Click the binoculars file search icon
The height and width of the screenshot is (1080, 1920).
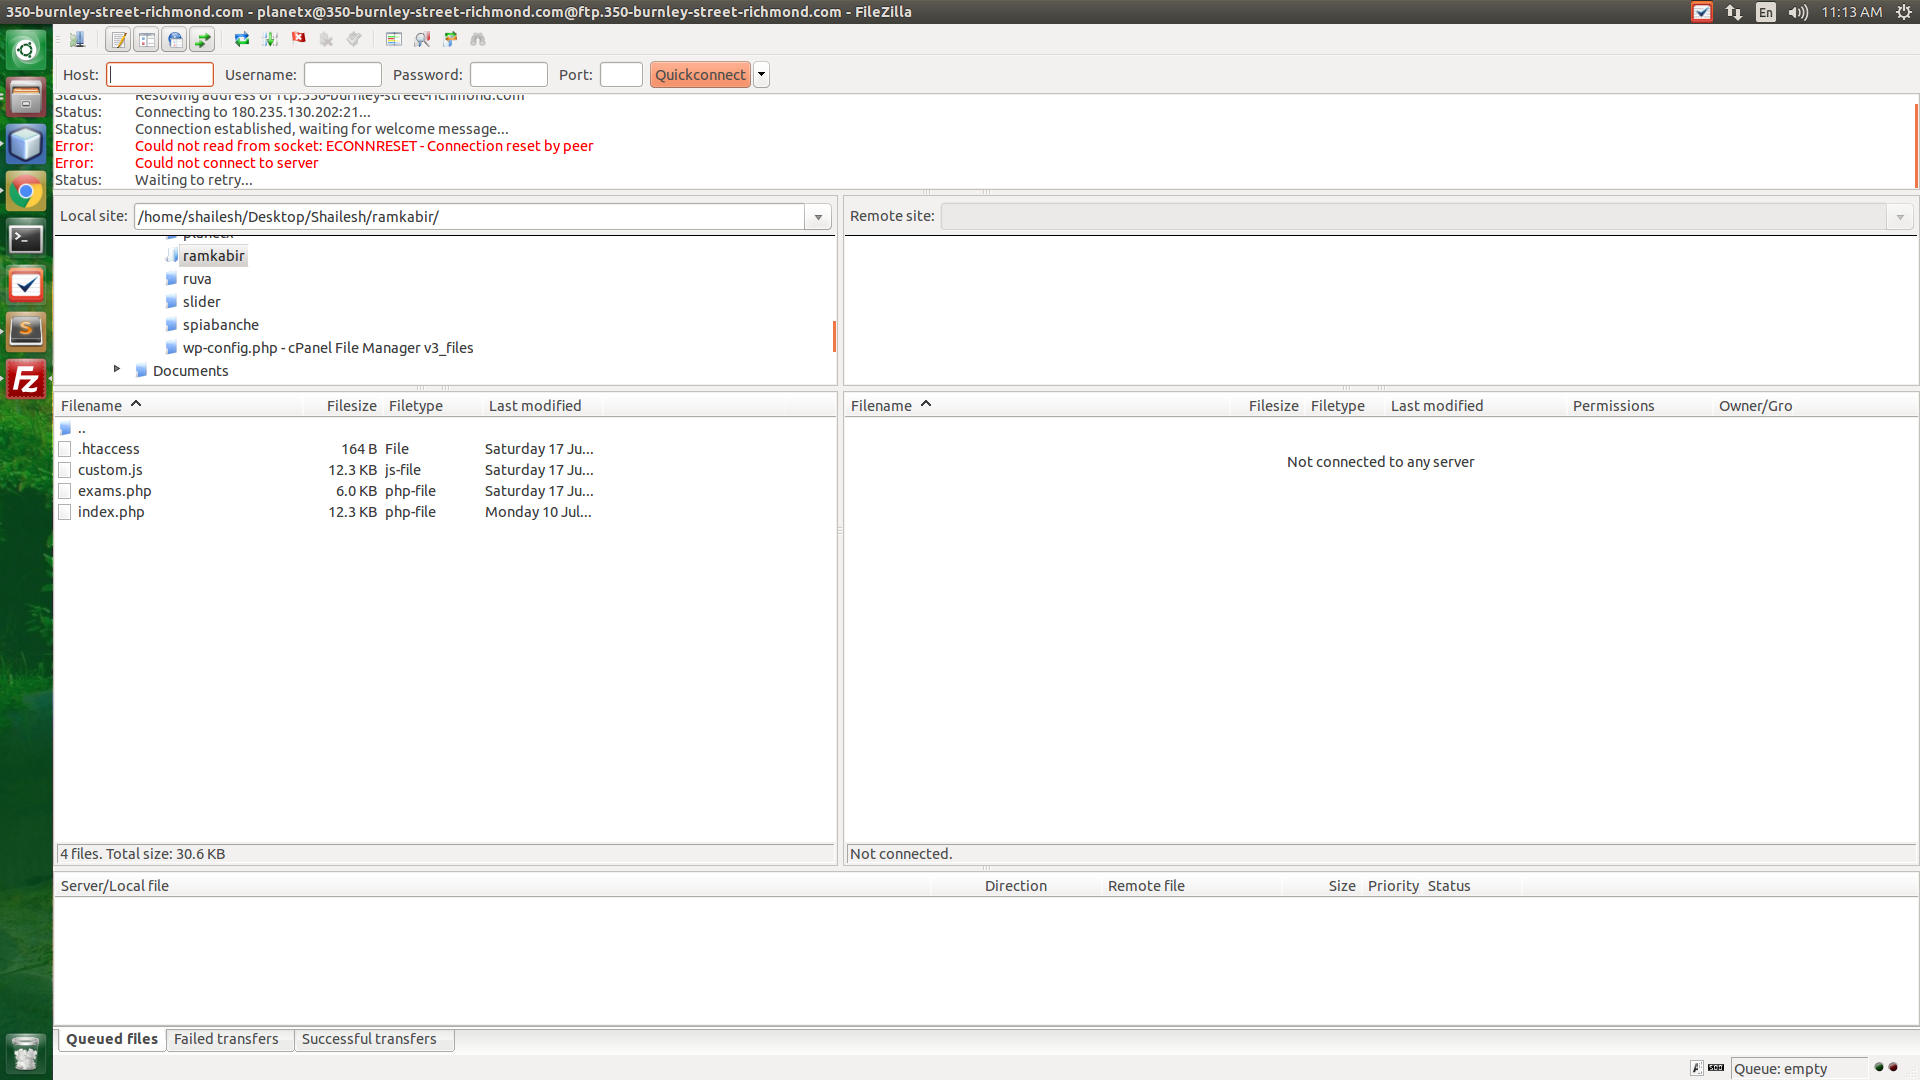click(478, 40)
